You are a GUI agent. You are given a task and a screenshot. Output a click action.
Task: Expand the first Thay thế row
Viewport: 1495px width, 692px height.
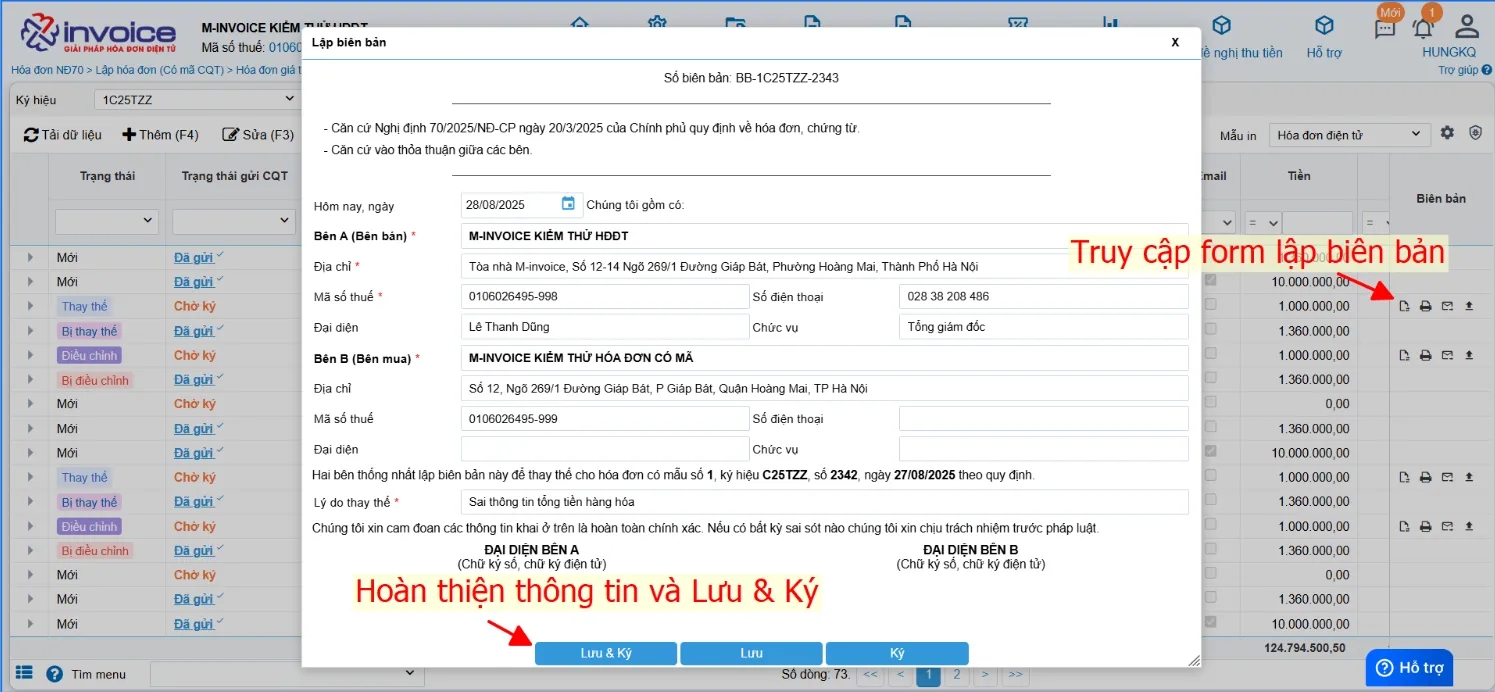point(30,307)
